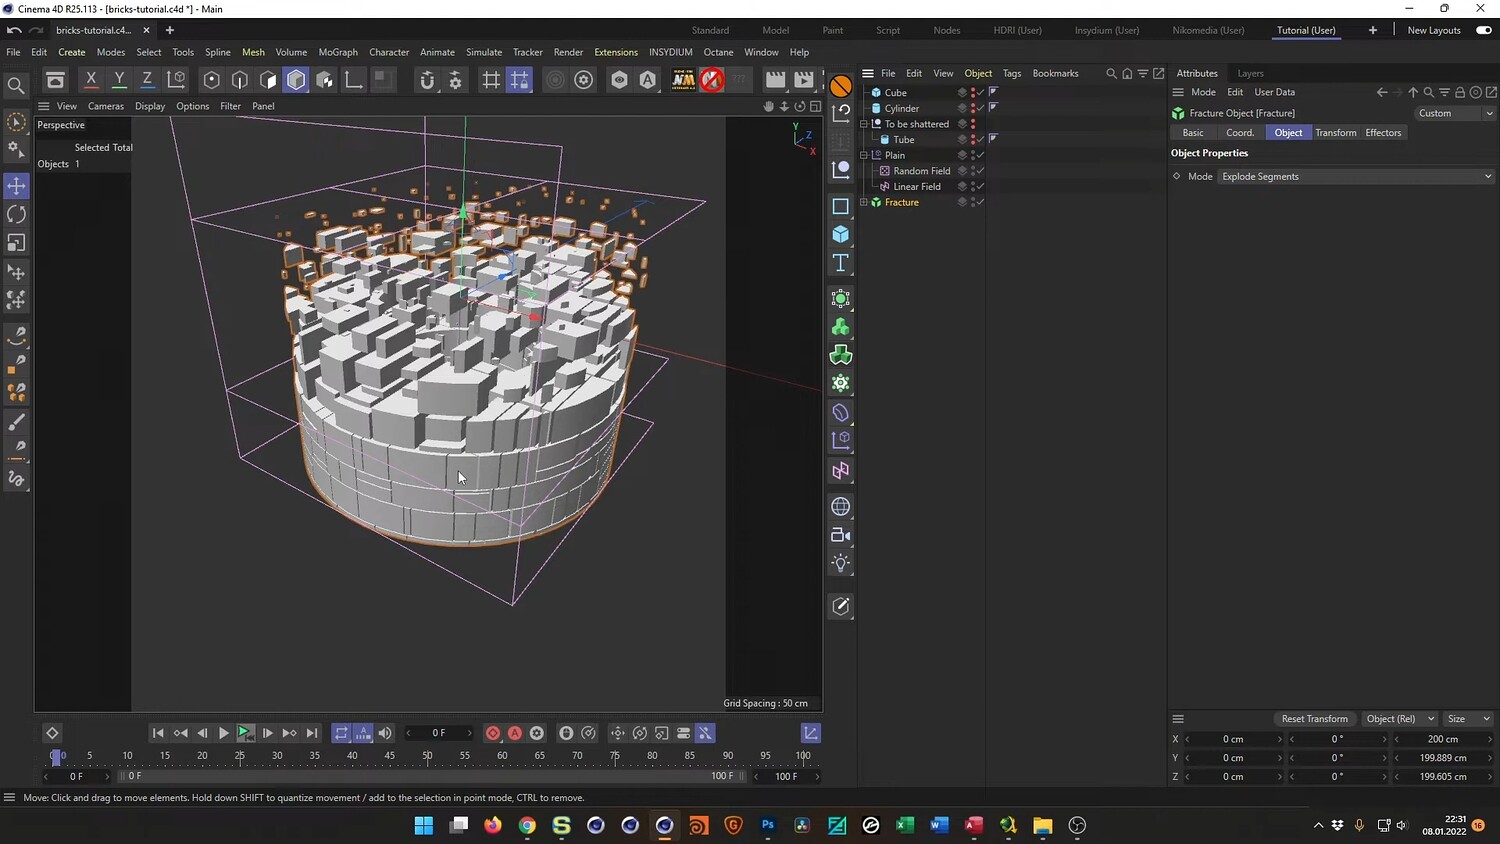The image size is (1500, 844).
Task: Toggle the X axis lock icon
Action: coord(91,80)
